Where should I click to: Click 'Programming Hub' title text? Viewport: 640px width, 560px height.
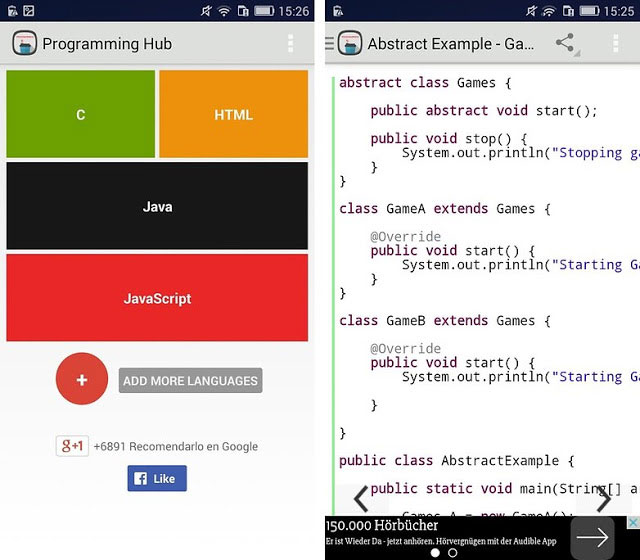coord(107,44)
